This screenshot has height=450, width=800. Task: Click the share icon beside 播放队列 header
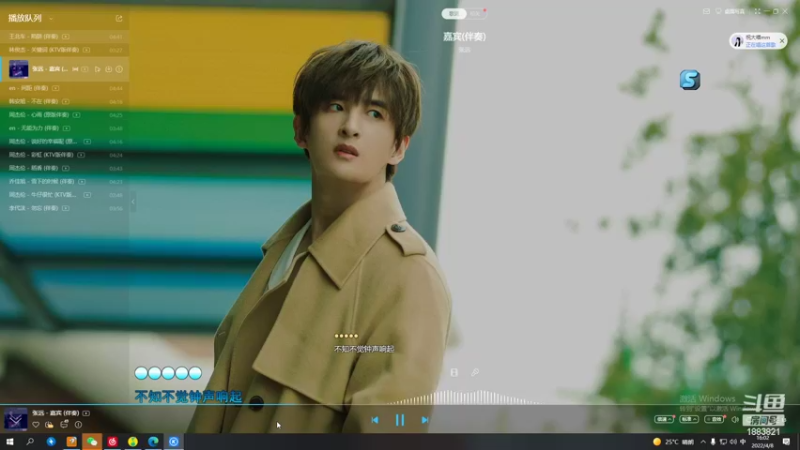click(x=119, y=18)
